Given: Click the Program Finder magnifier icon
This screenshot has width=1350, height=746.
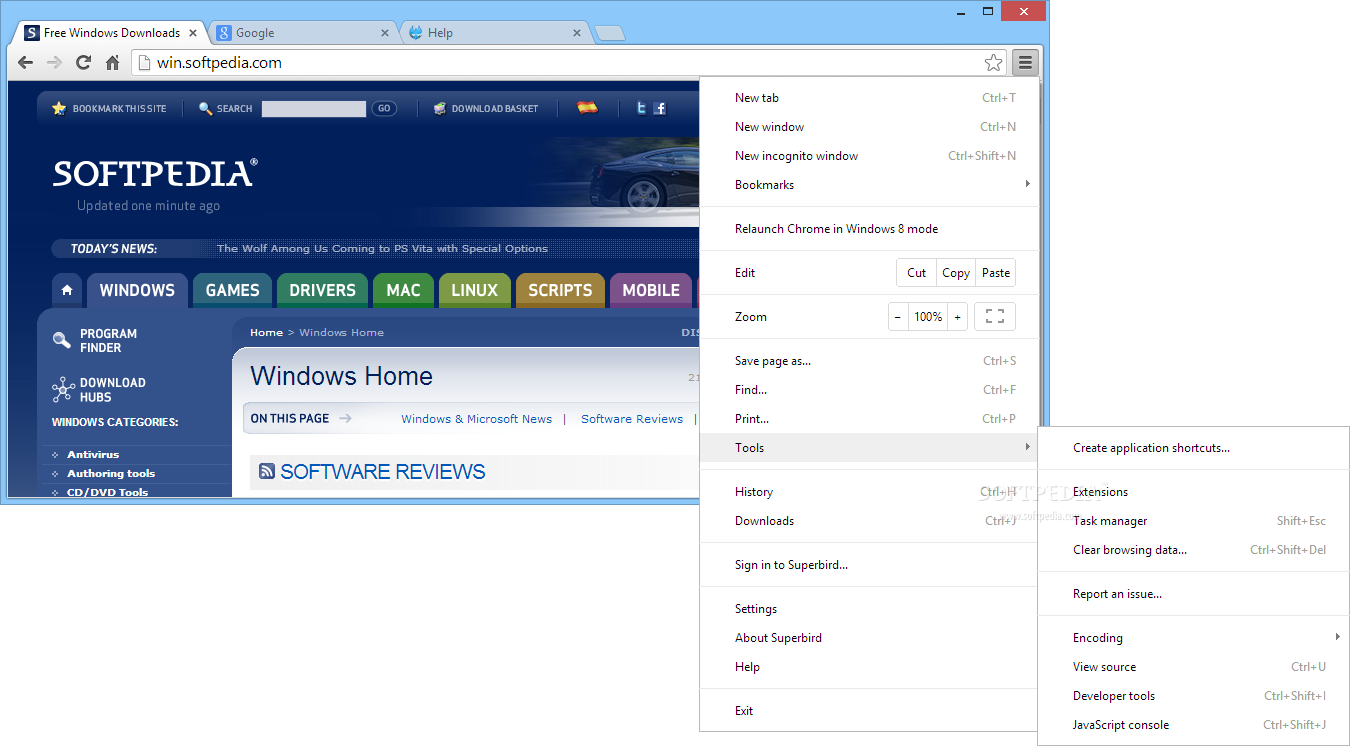Looking at the screenshot, I should [62, 340].
